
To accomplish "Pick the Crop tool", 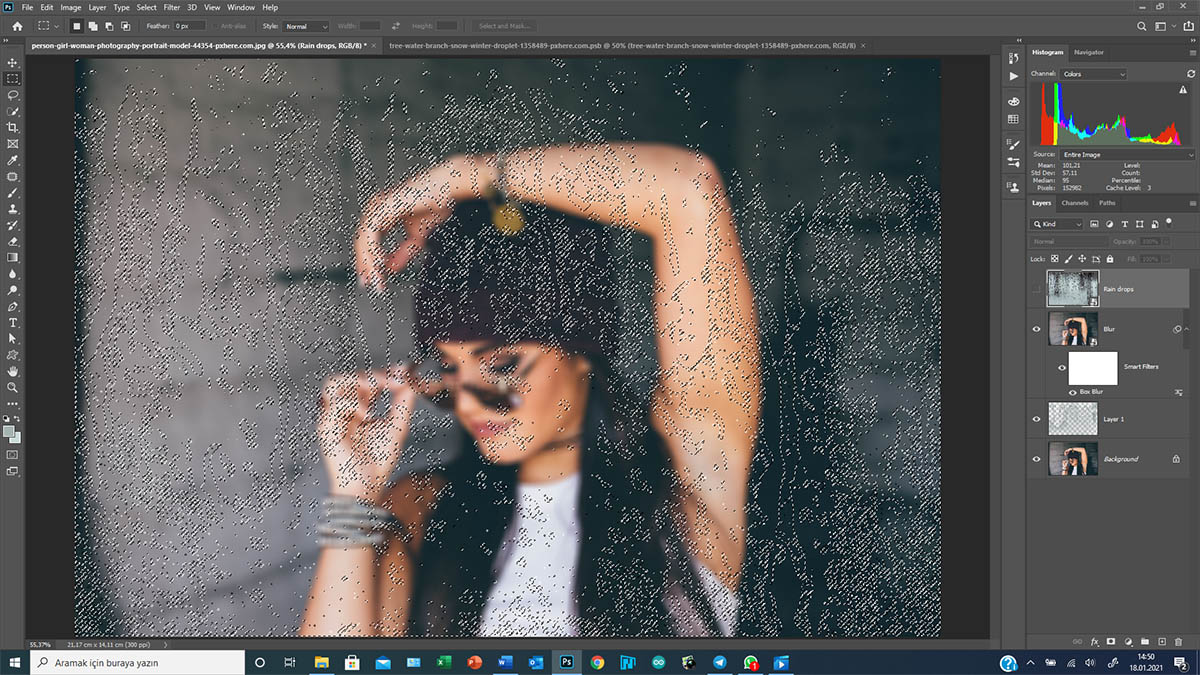I will (x=13, y=128).
